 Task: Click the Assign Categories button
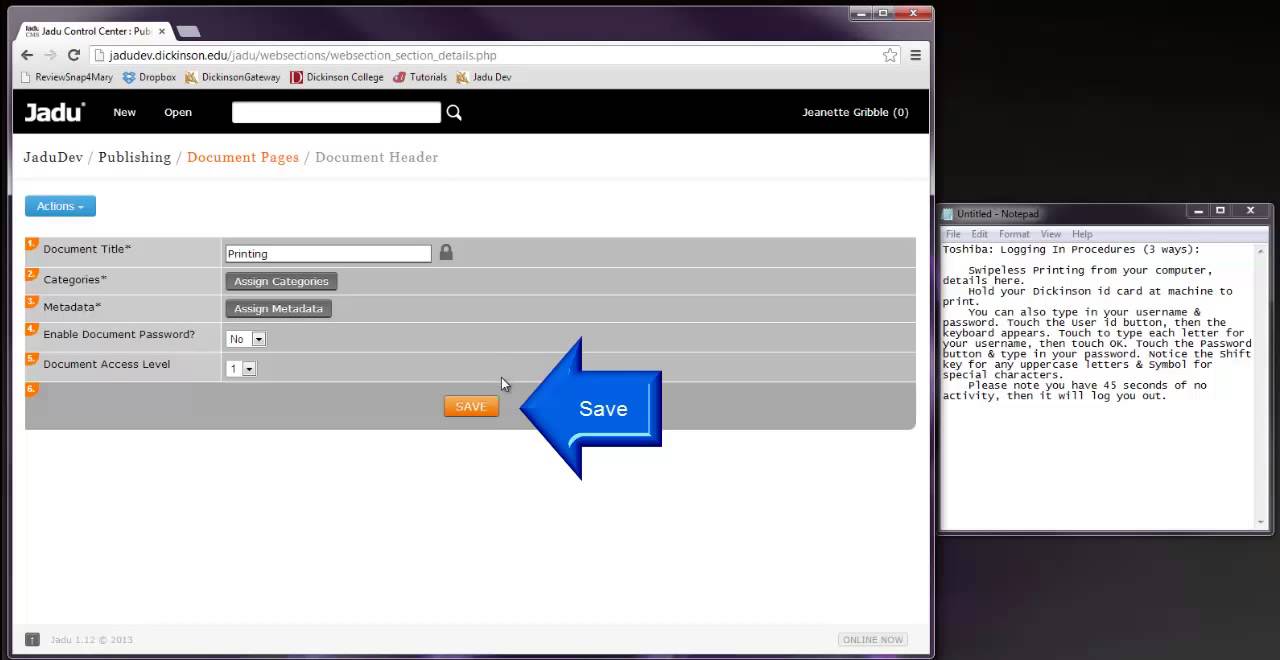coord(281,282)
